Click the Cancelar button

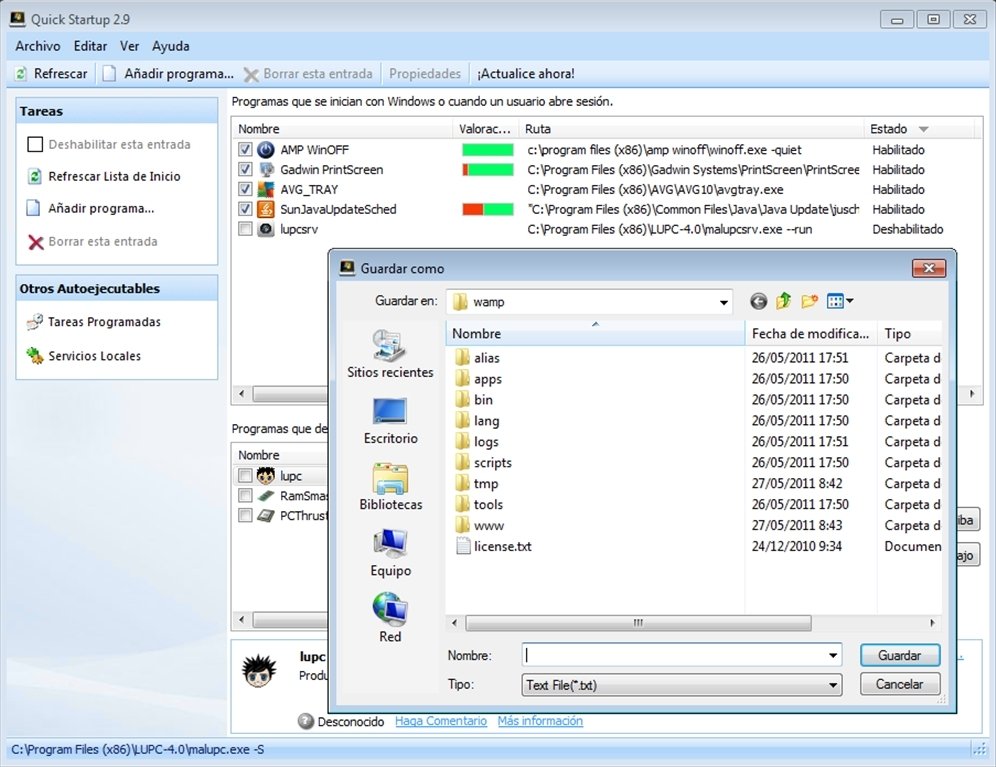click(900, 684)
